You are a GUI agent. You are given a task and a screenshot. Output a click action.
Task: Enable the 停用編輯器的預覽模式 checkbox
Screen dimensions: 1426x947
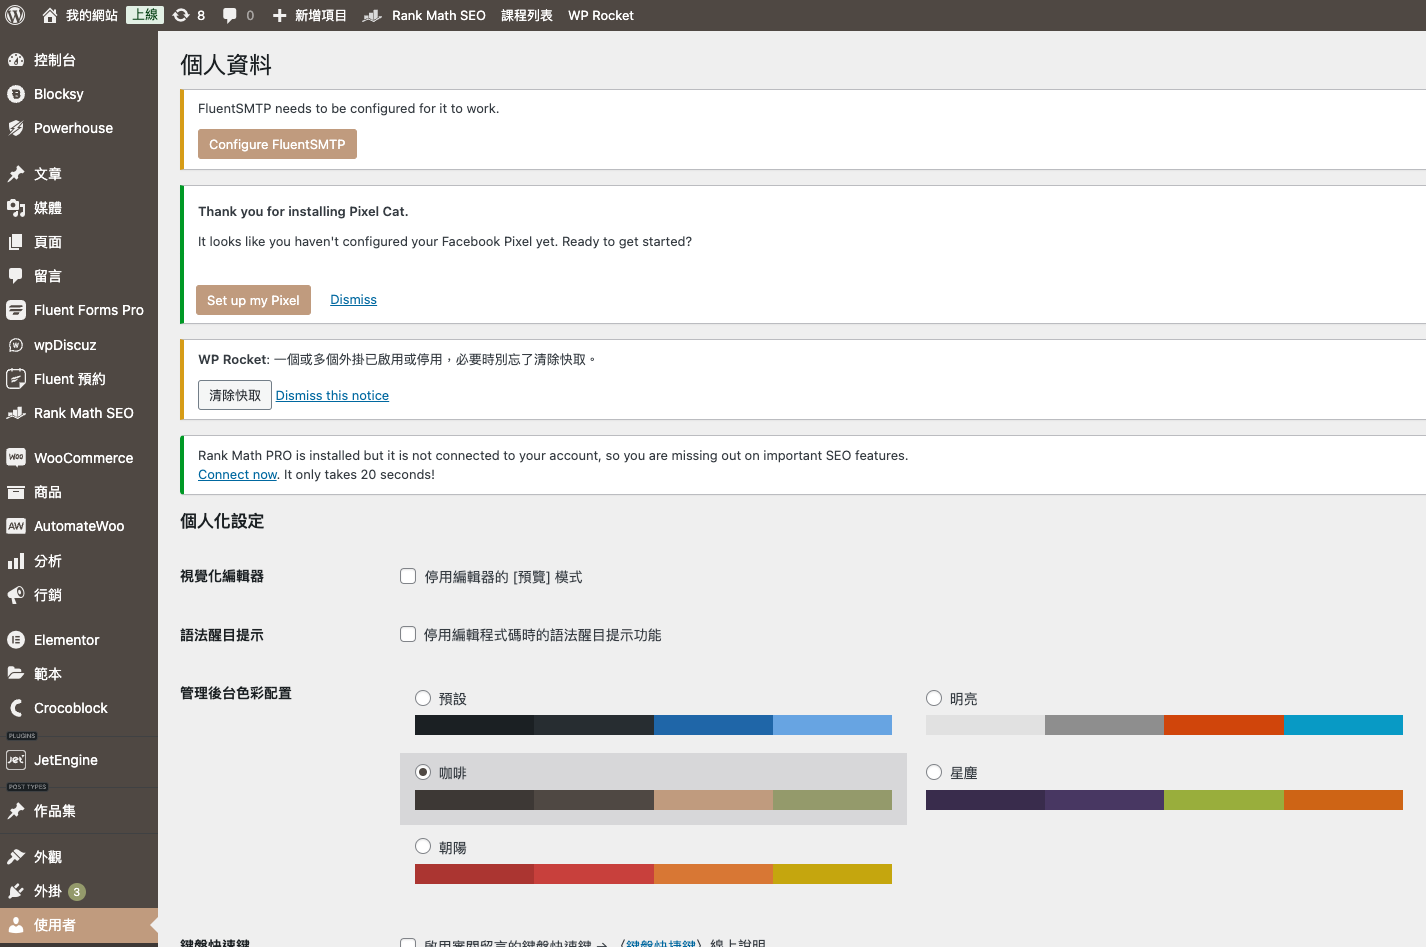408,576
